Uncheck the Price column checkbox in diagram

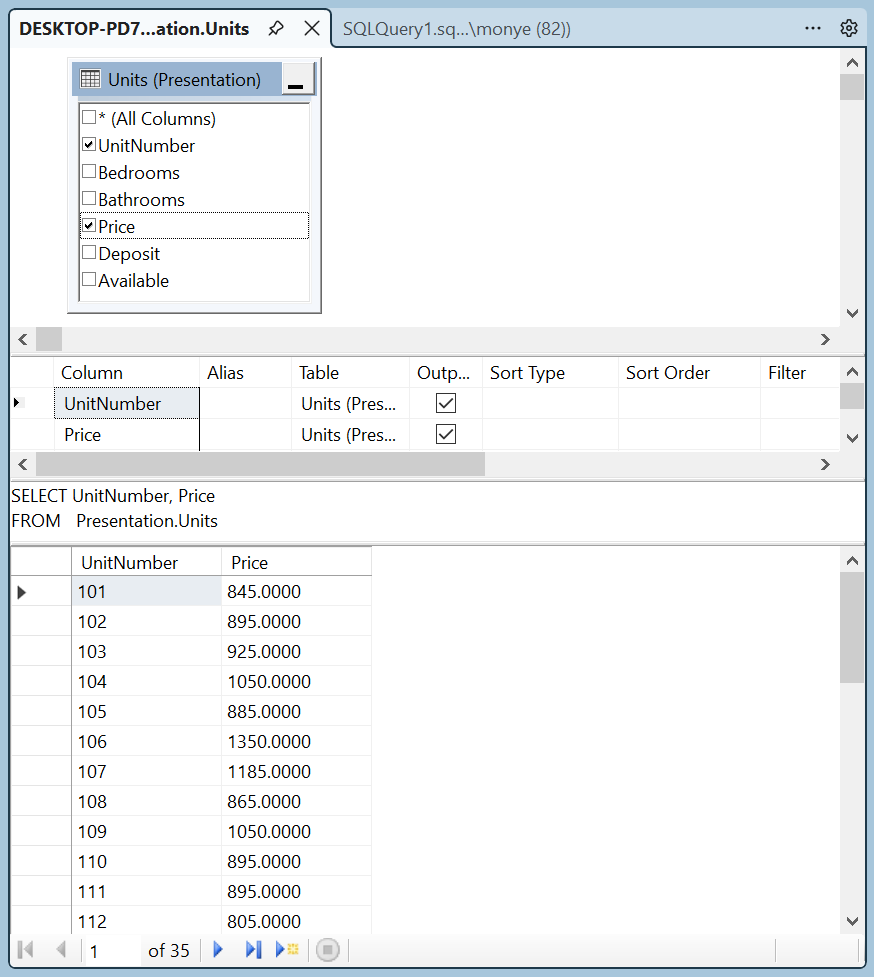pos(89,226)
